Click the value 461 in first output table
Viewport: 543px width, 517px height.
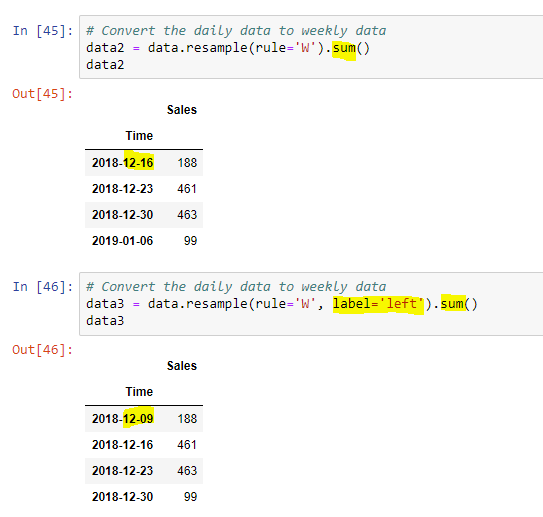[x=187, y=189]
